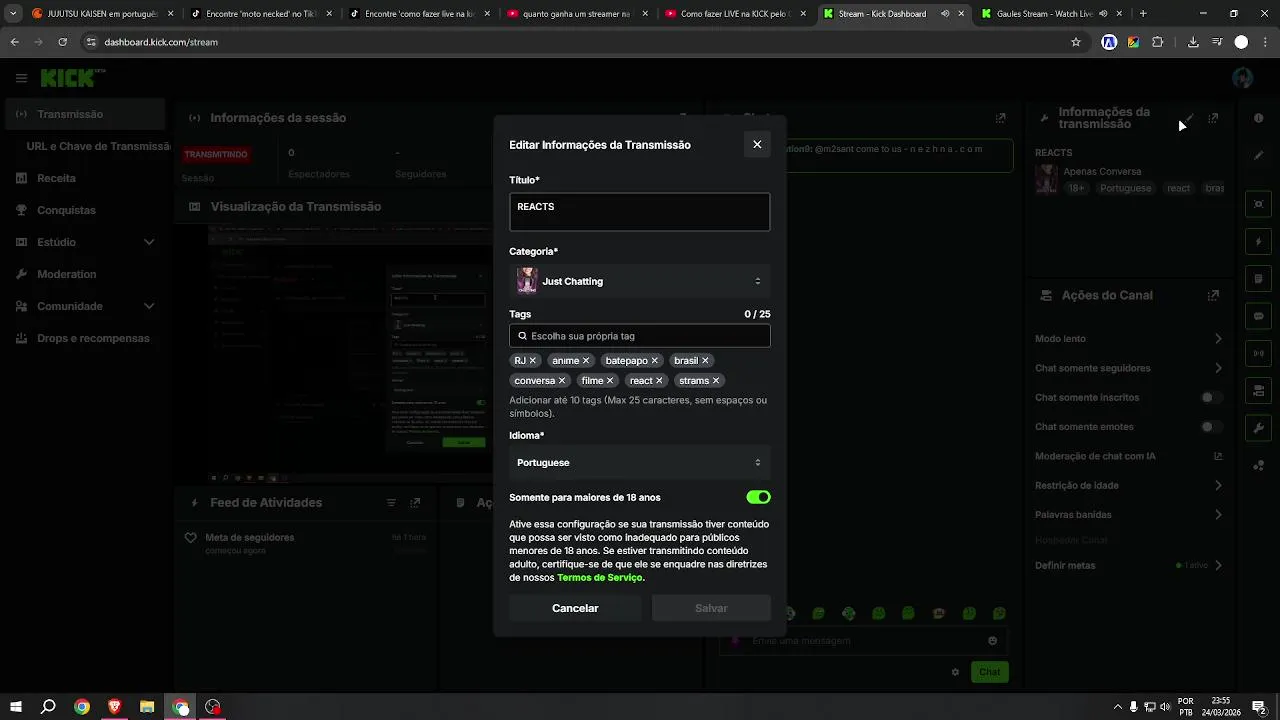Click the green Chat send button
The width and height of the screenshot is (1280, 720).
[989, 672]
